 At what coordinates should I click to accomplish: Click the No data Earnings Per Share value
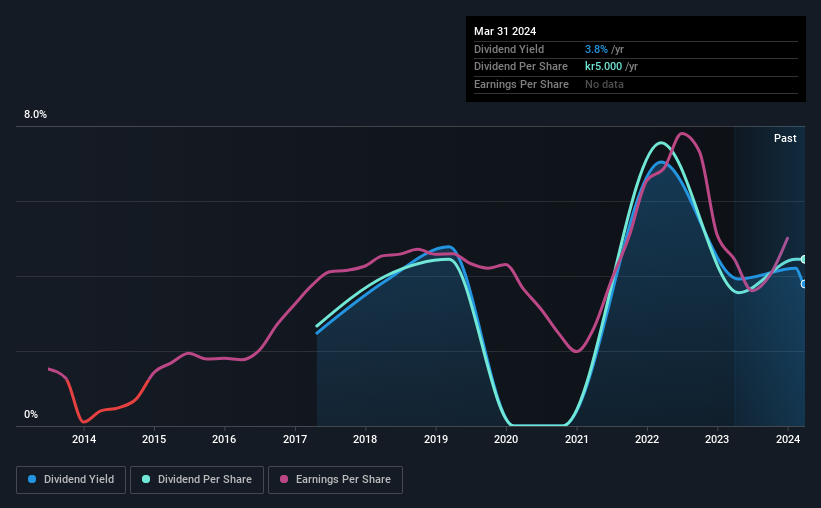pyautogui.click(x=604, y=84)
